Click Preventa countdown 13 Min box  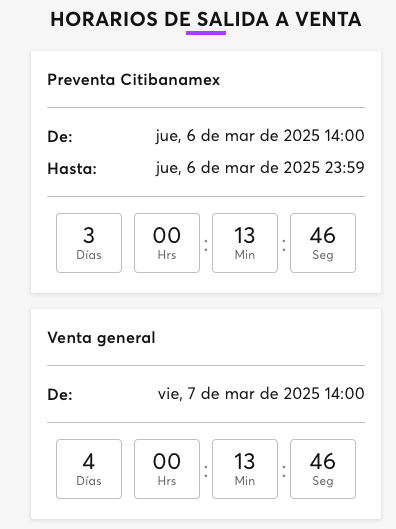tap(245, 243)
